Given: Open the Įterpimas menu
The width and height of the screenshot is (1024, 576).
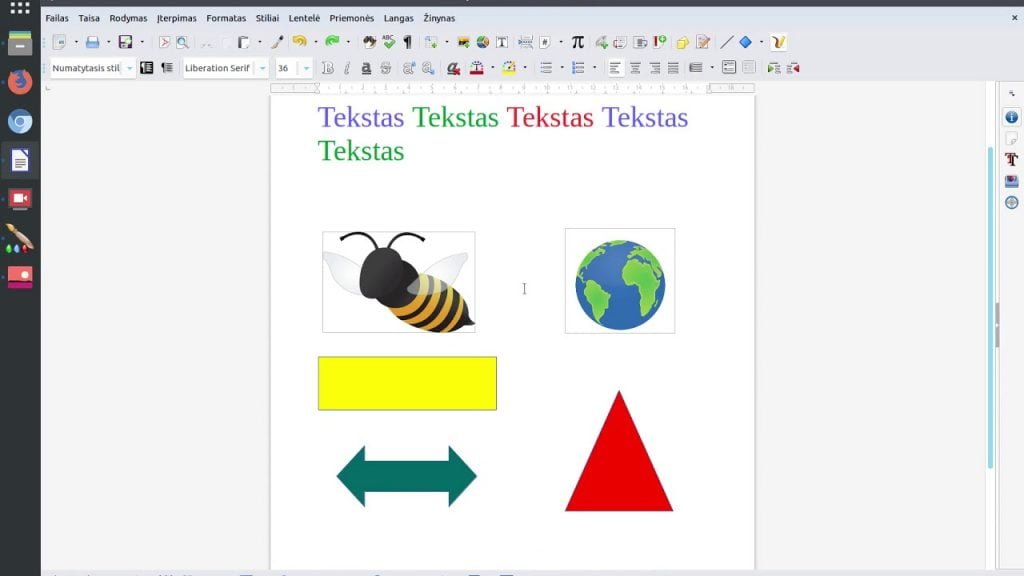Looking at the screenshot, I should 176,18.
